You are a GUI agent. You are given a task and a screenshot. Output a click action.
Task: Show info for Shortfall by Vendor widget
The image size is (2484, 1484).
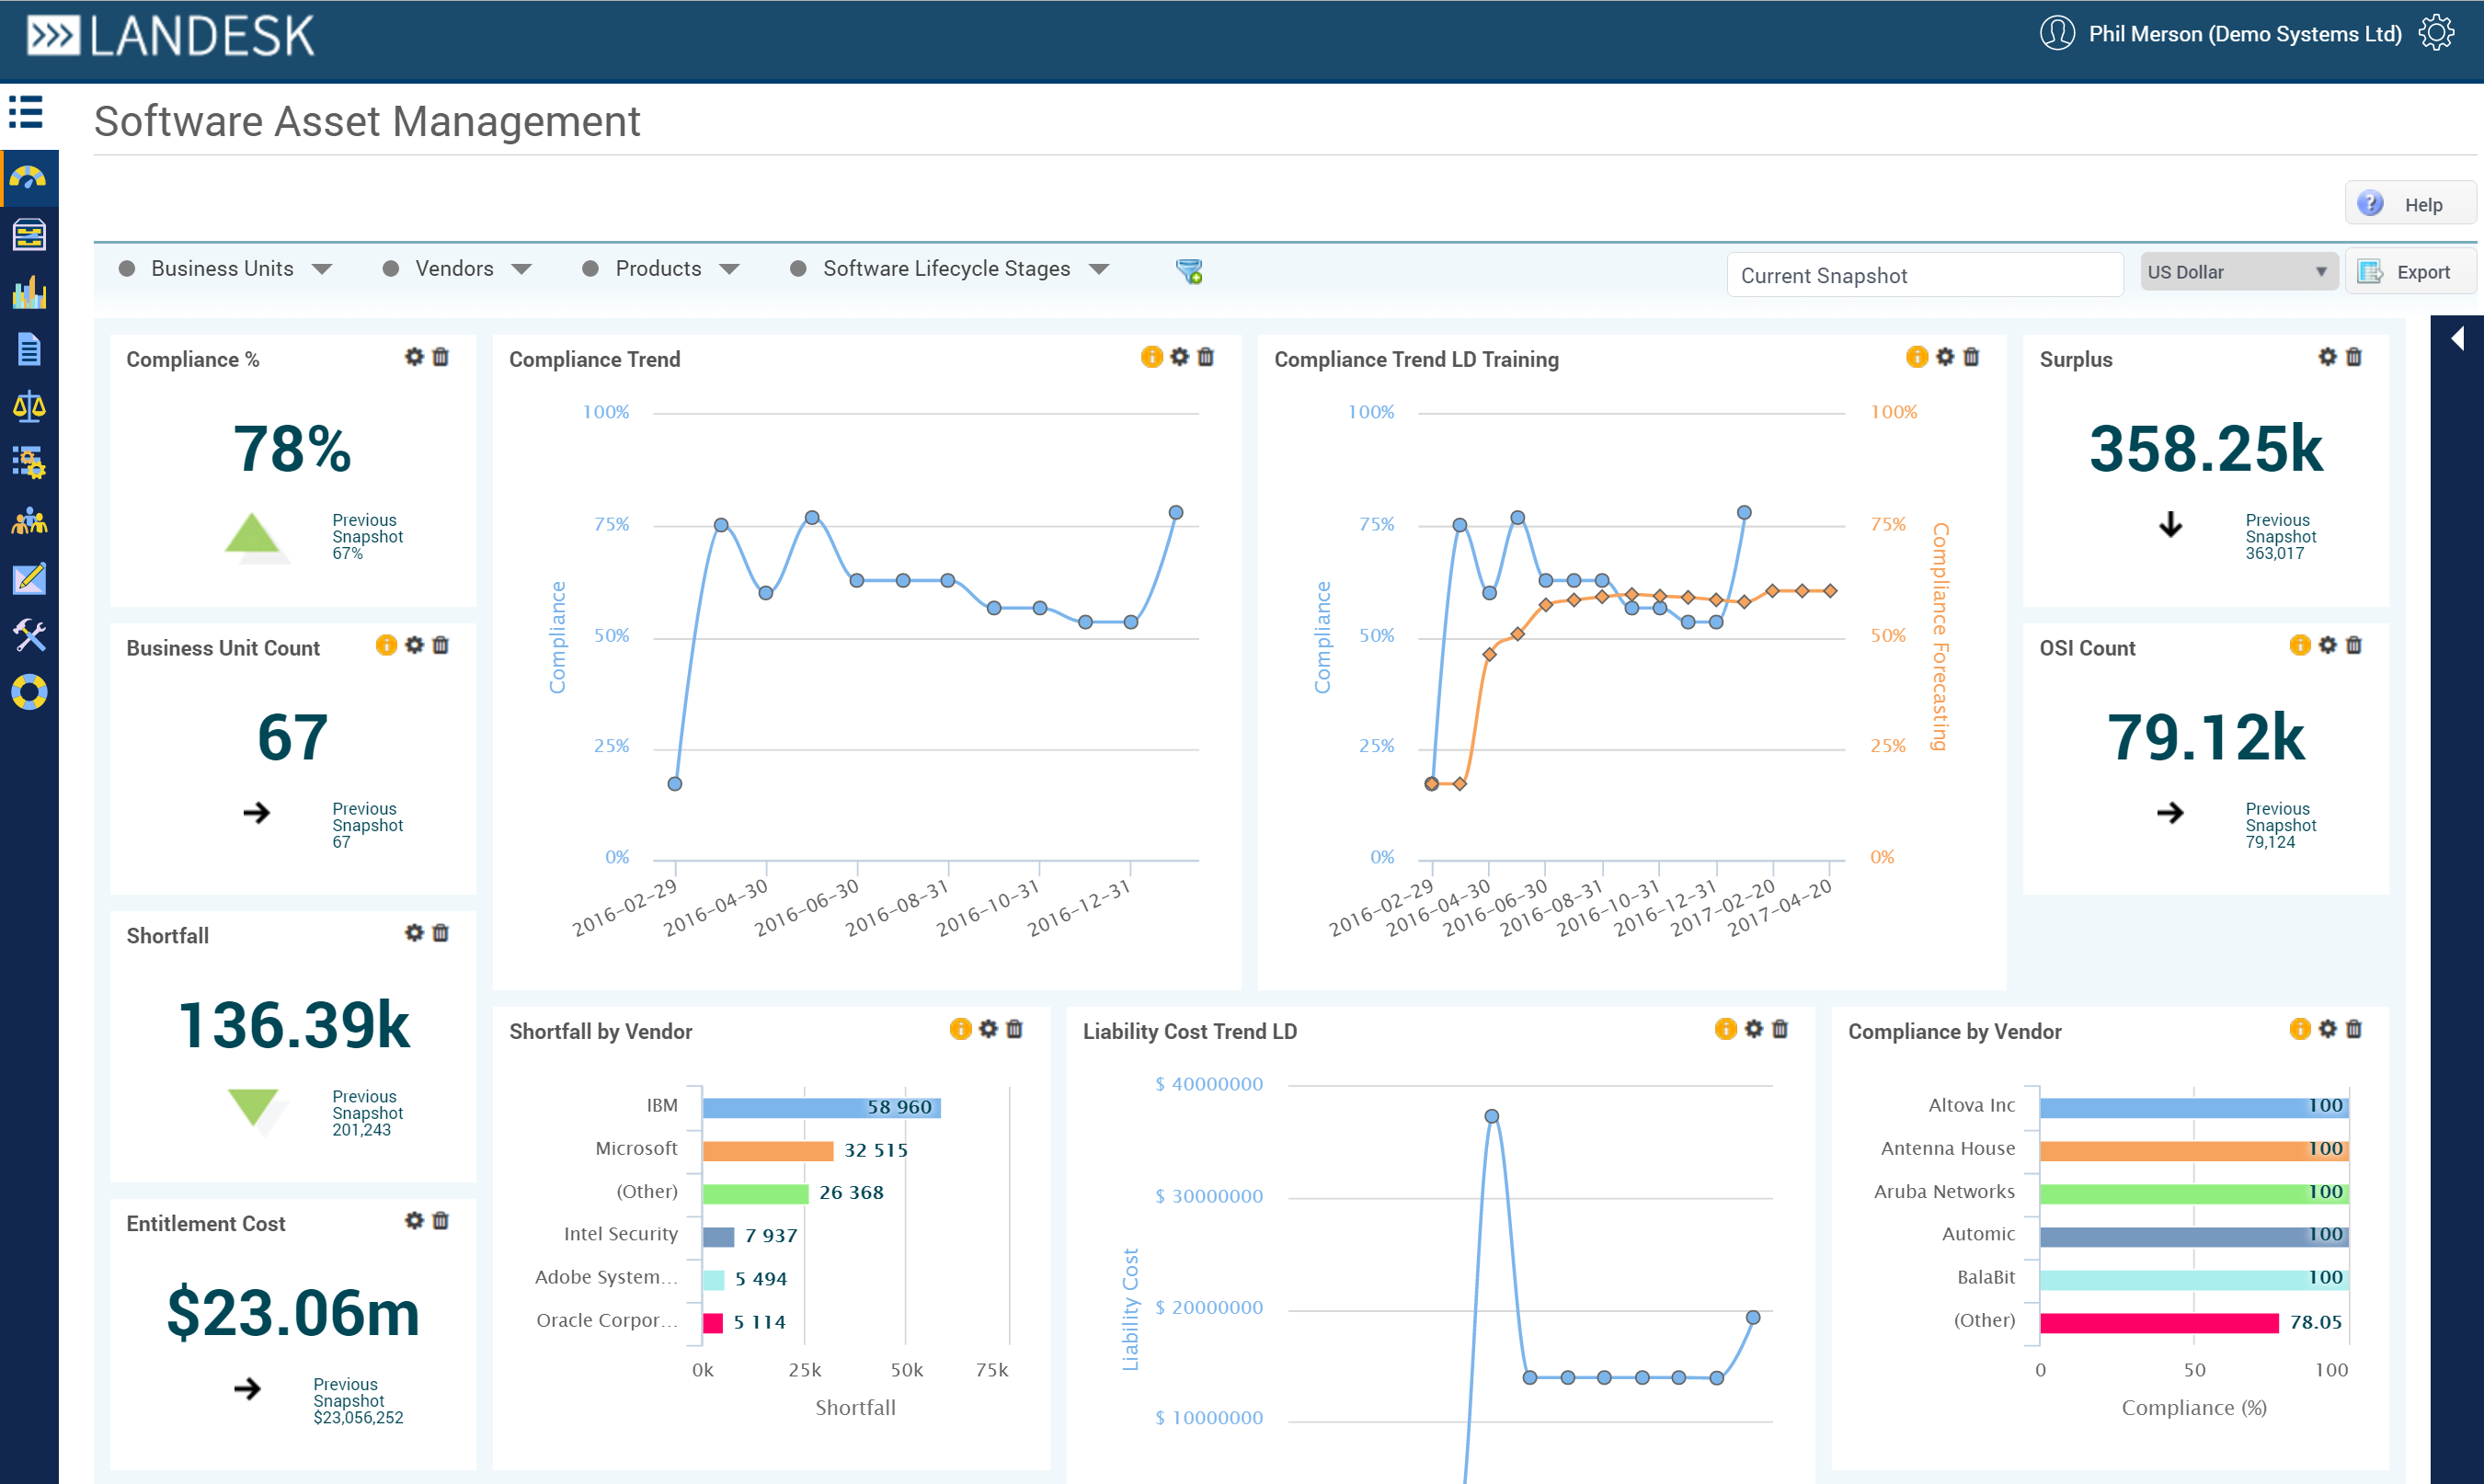click(x=960, y=1029)
